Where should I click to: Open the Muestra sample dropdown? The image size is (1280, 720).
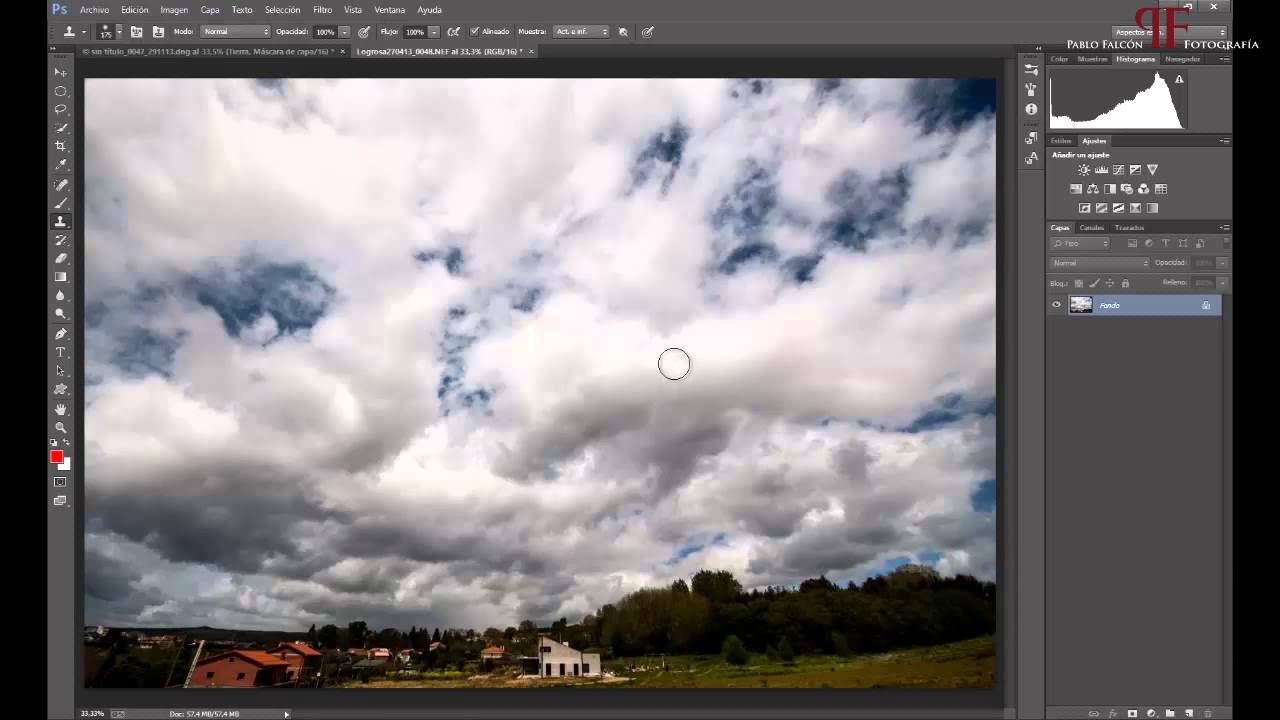(581, 32)
